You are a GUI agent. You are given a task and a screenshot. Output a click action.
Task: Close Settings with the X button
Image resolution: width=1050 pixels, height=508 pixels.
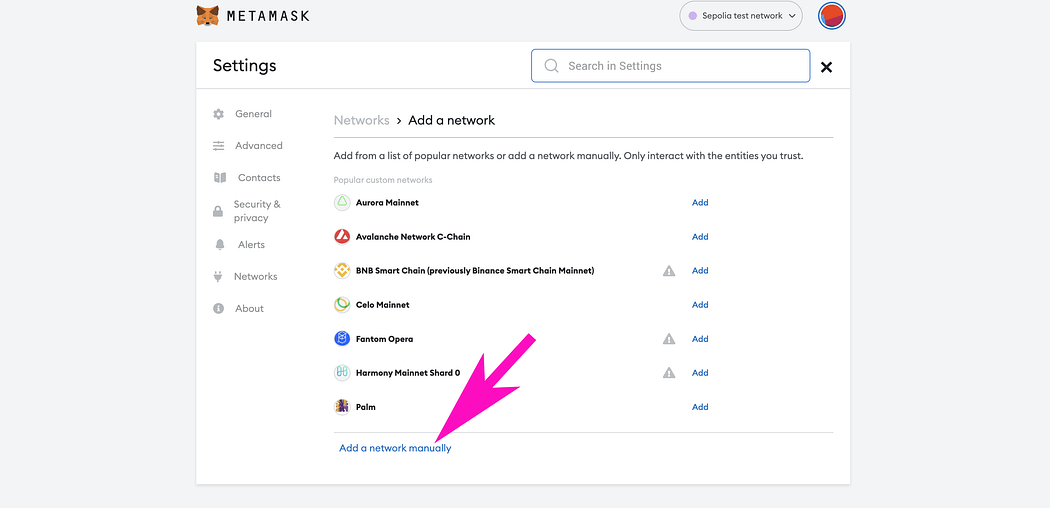(x=826, y=66)
